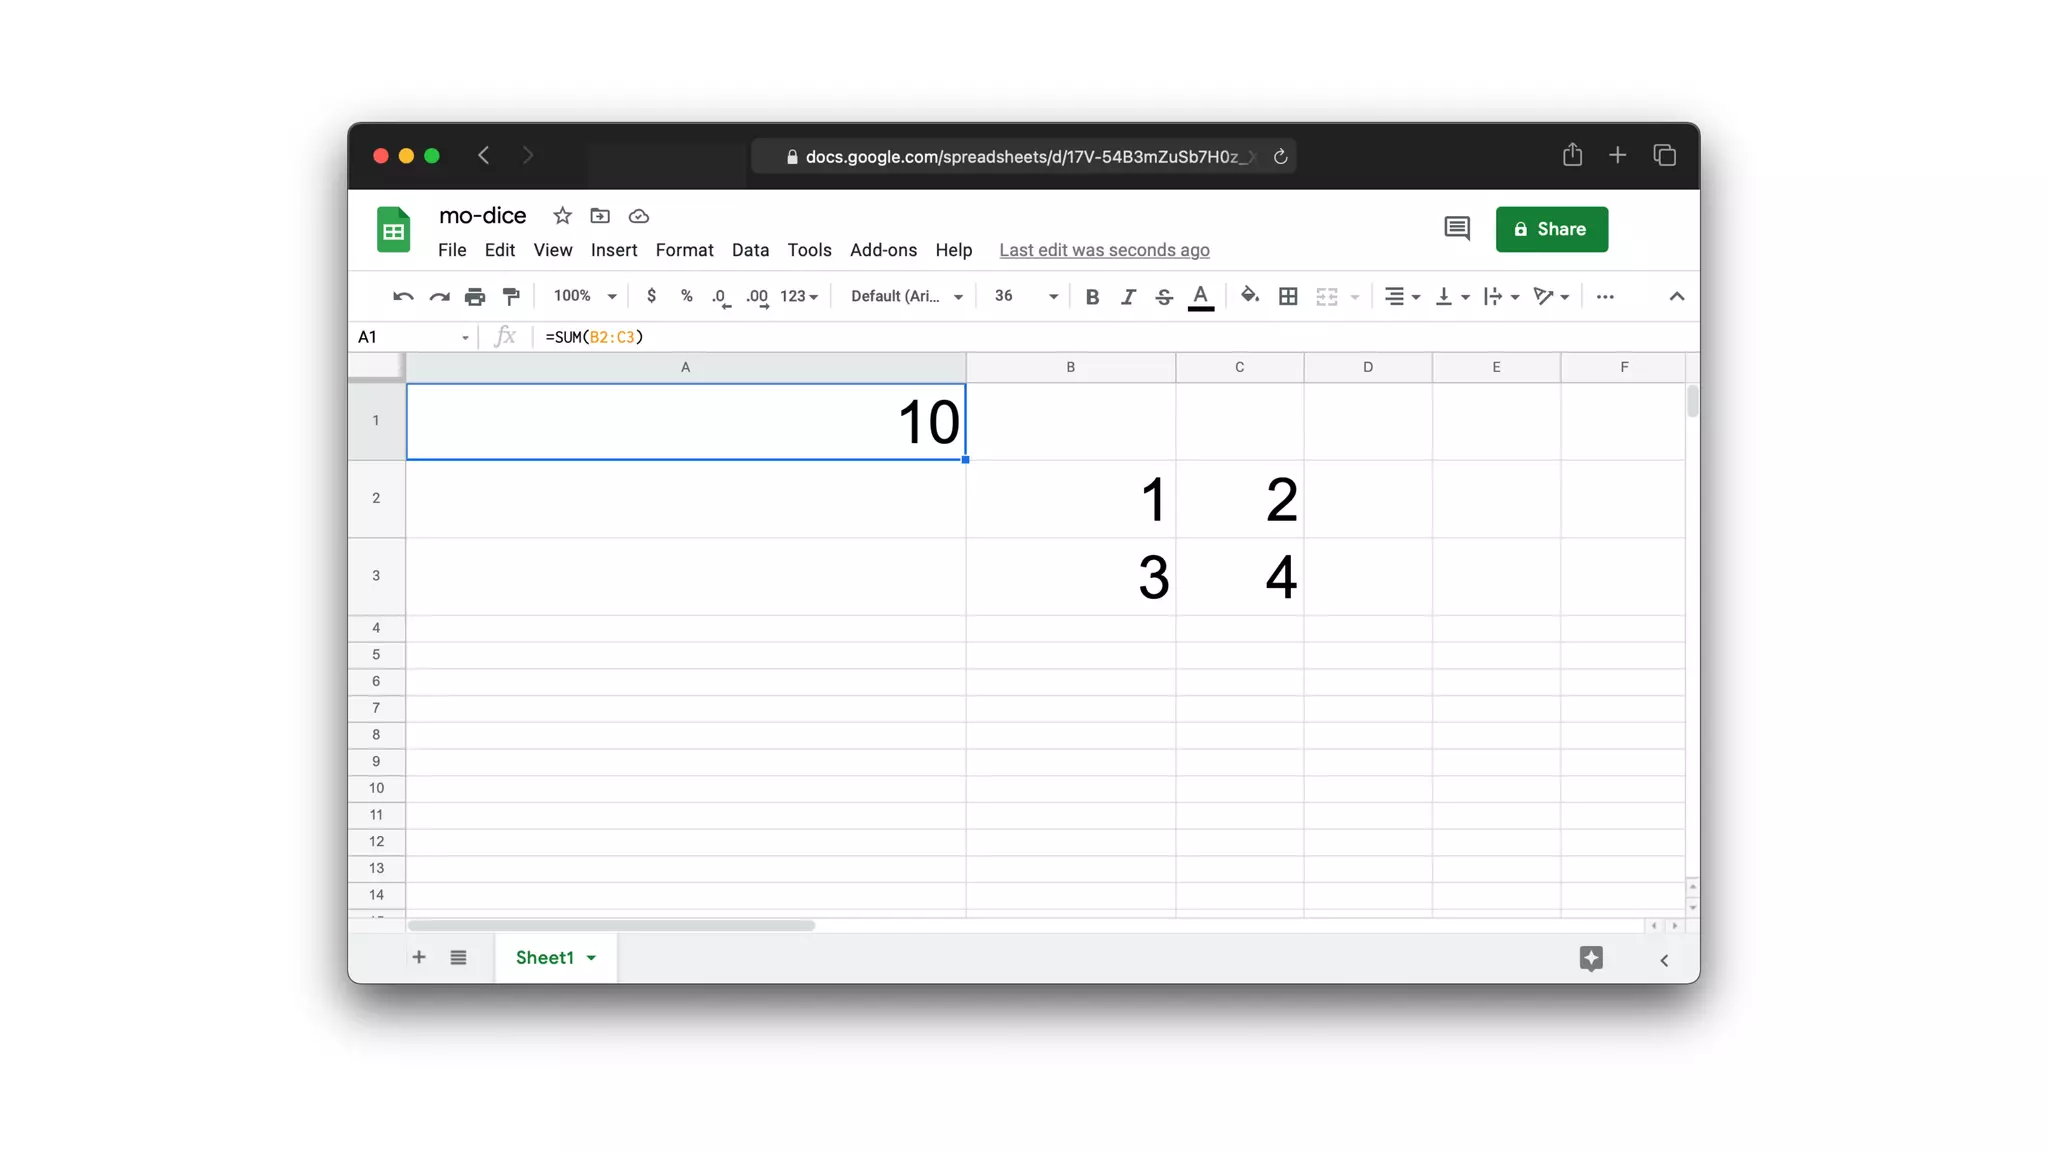Click cell C3 containing 4
The image size is (2048, 1152).
click(x=1239, y=576)
